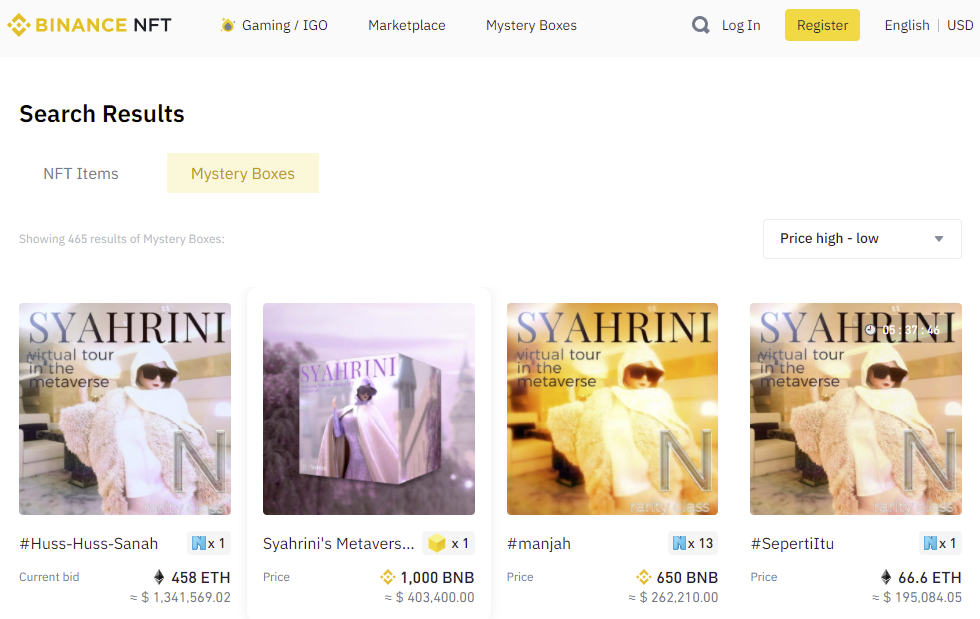This screenshot has width=980, height=619.
Task: Switch to the NFT Items tab
Action: [x=81, y=173]
